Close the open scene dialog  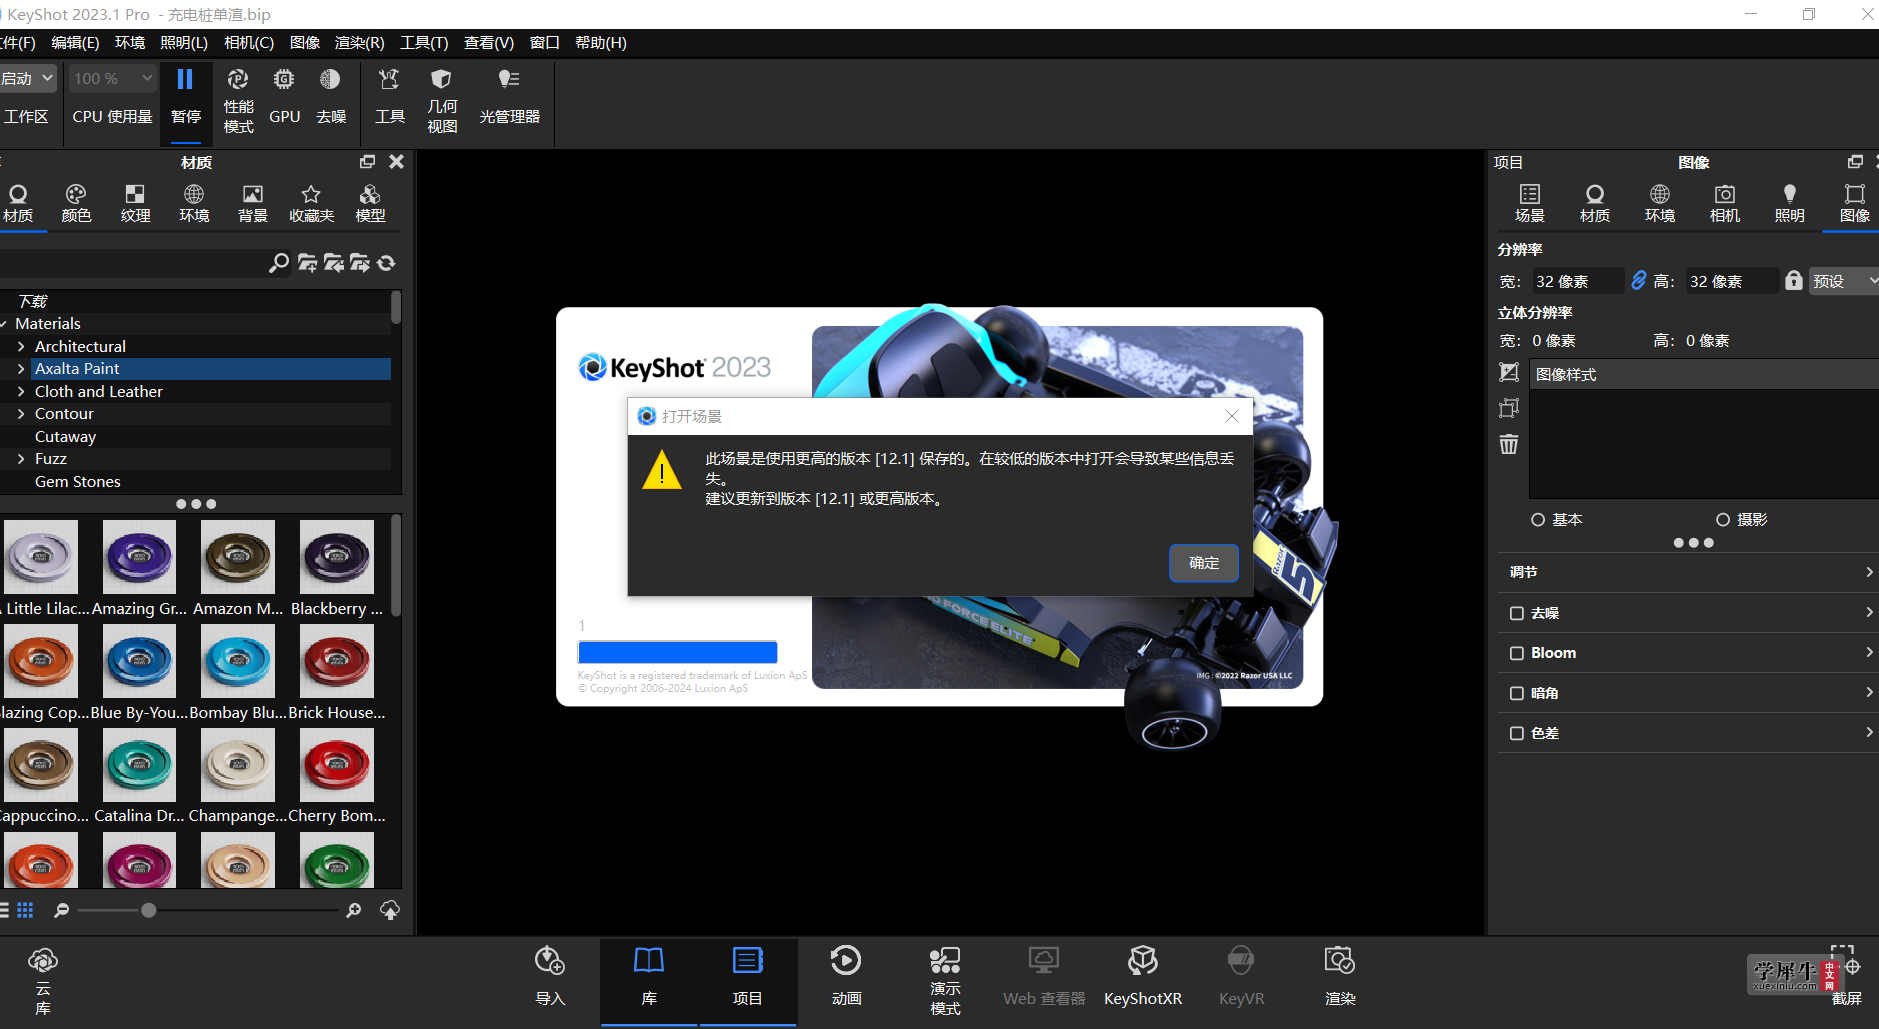(1232, 416)
